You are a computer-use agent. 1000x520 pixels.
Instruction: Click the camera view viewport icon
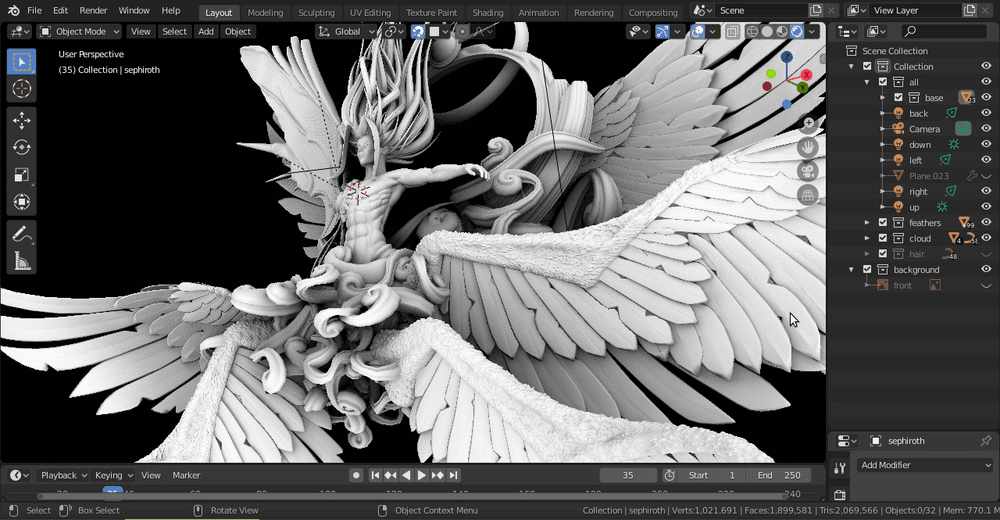tap(808, 171)
